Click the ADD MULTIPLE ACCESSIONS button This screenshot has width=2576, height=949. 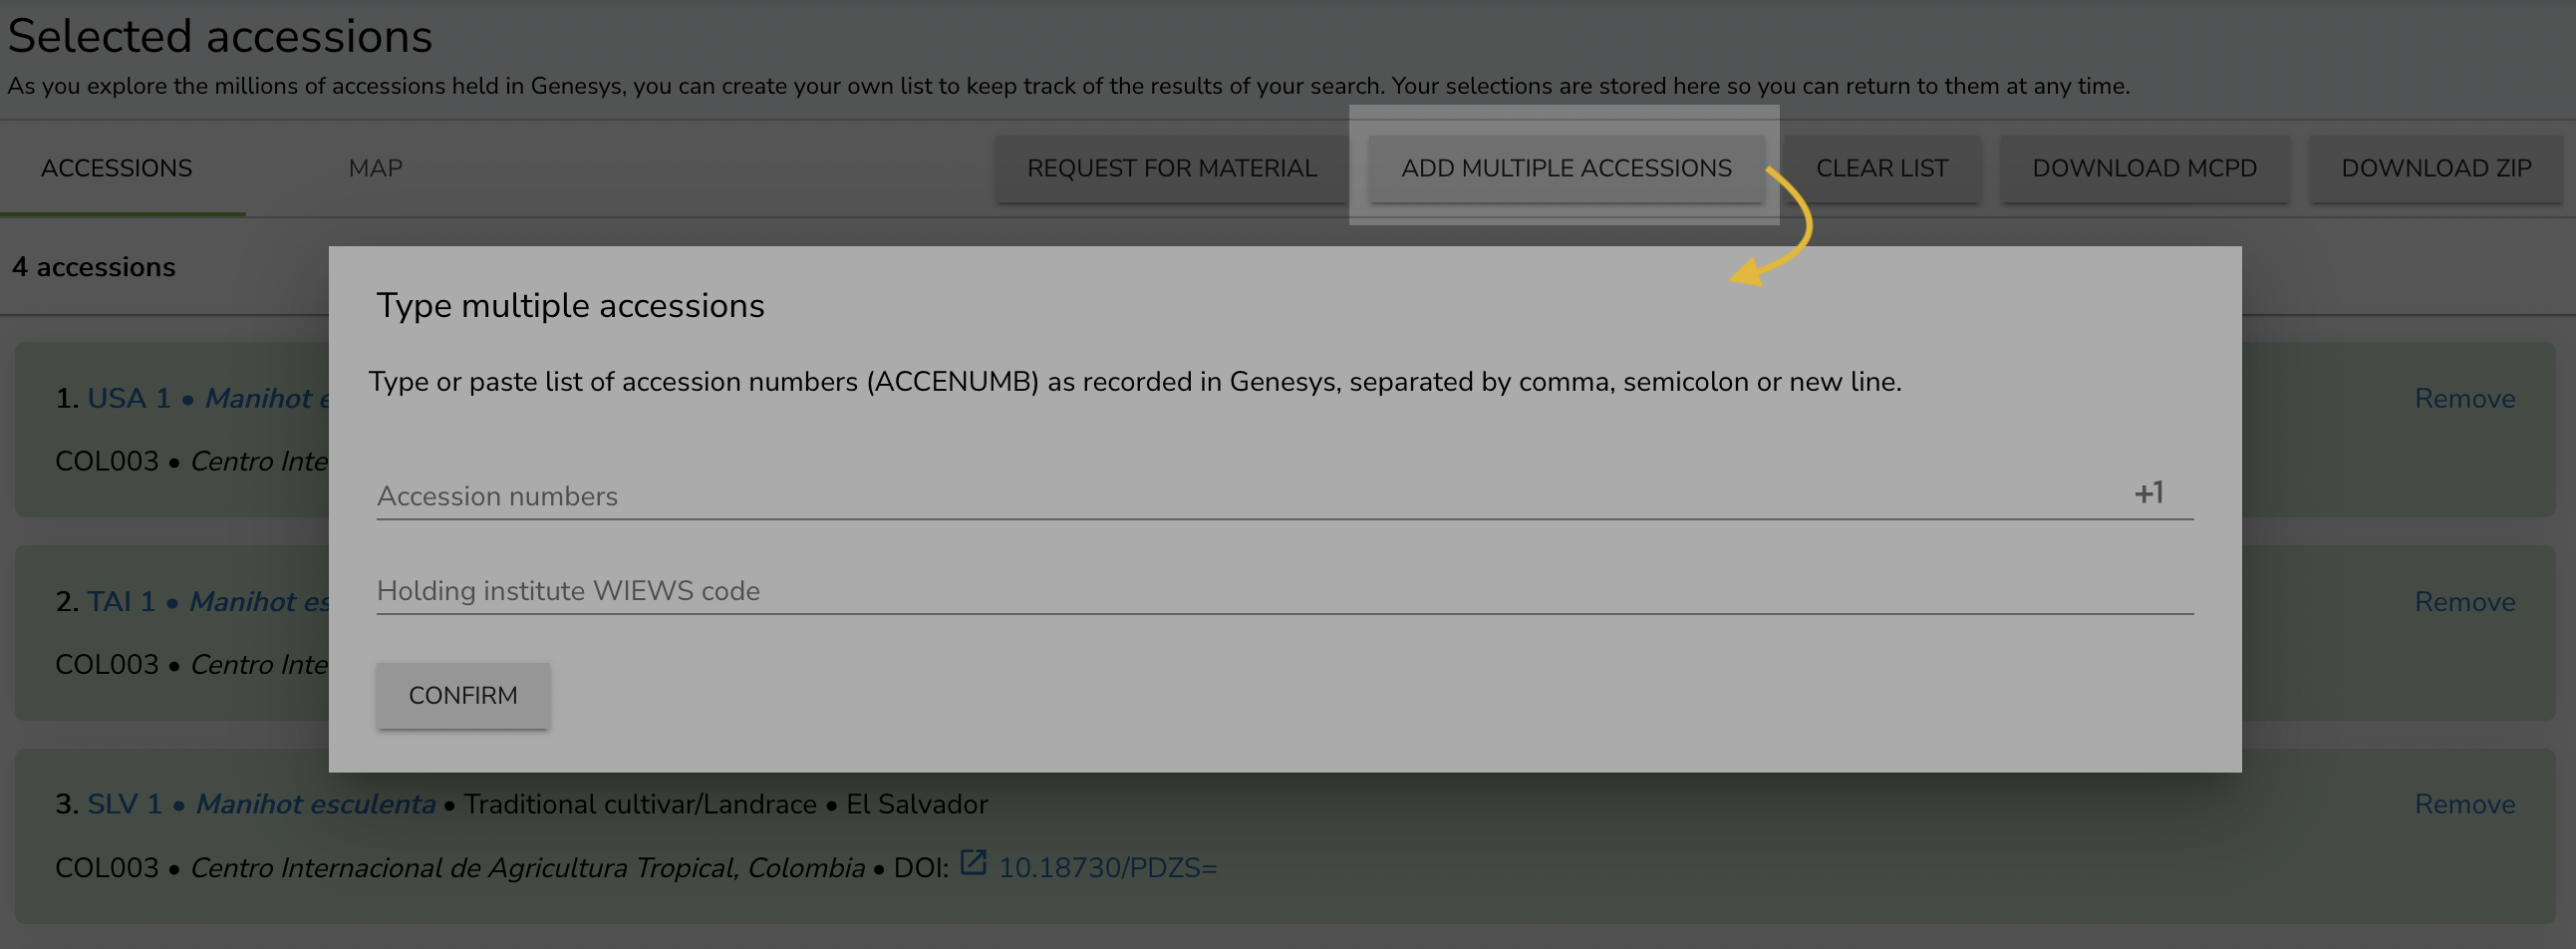coord(1565,168)
